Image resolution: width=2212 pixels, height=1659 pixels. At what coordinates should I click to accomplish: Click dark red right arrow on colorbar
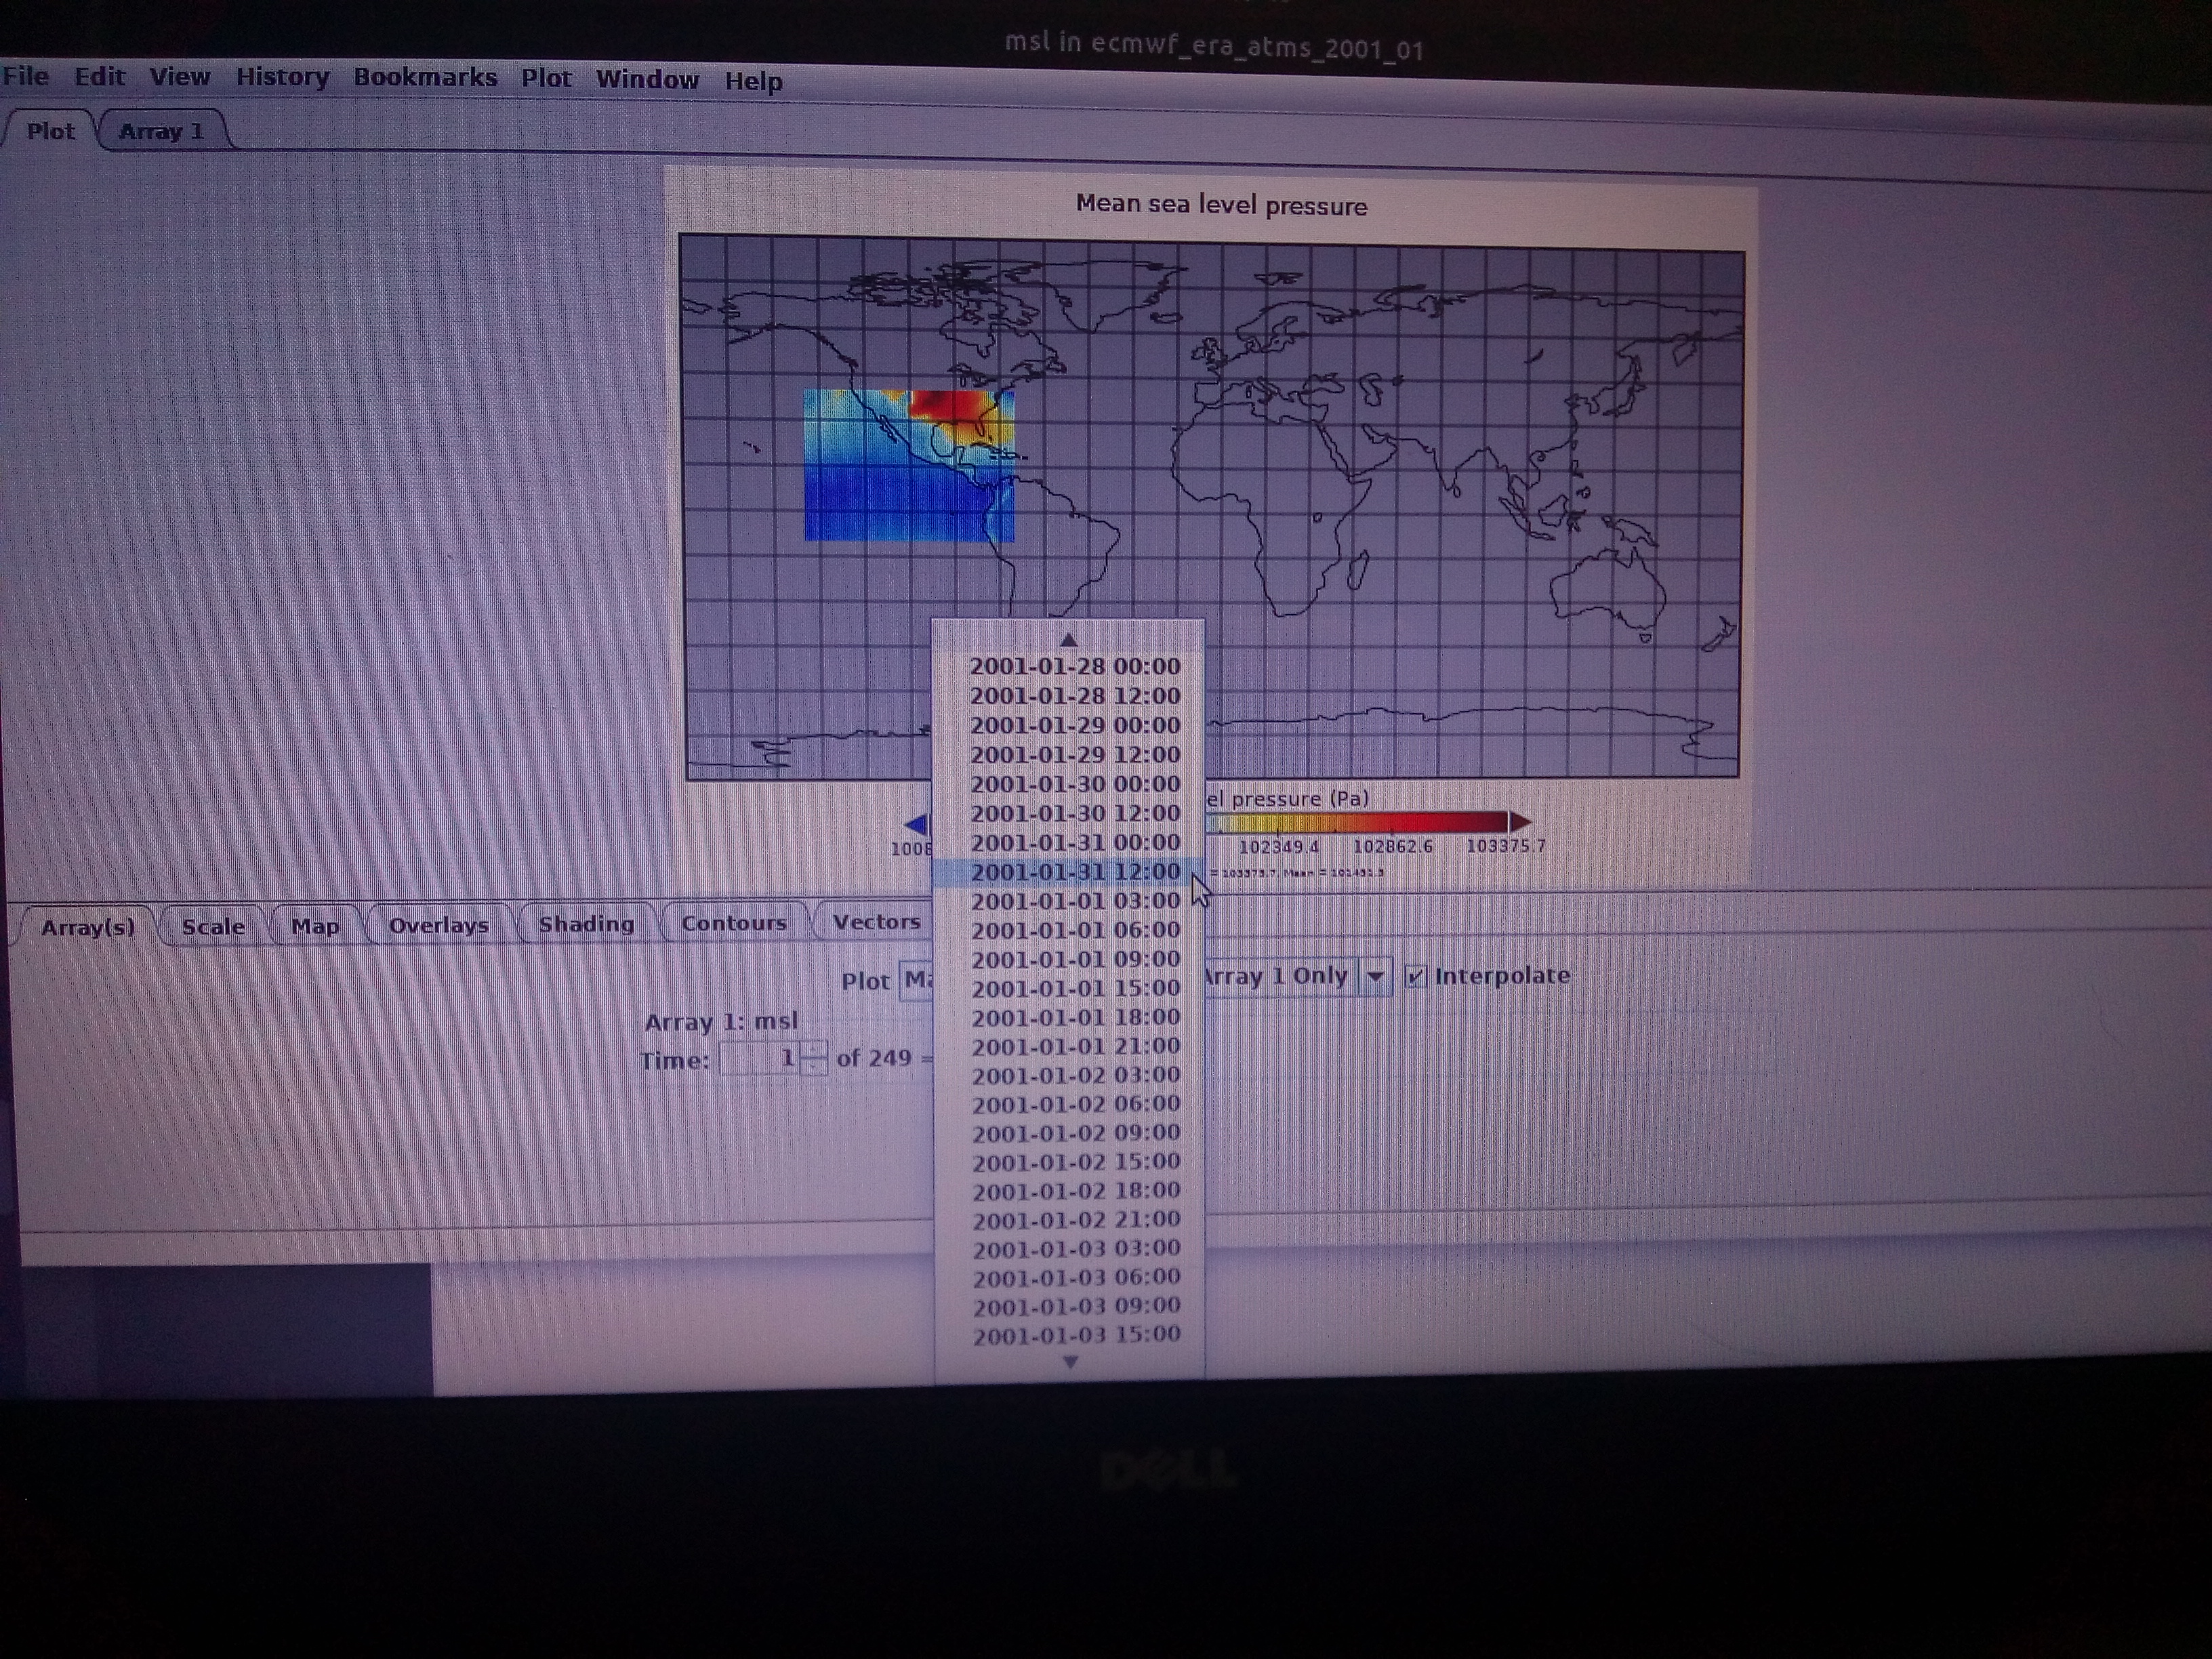1519,822
